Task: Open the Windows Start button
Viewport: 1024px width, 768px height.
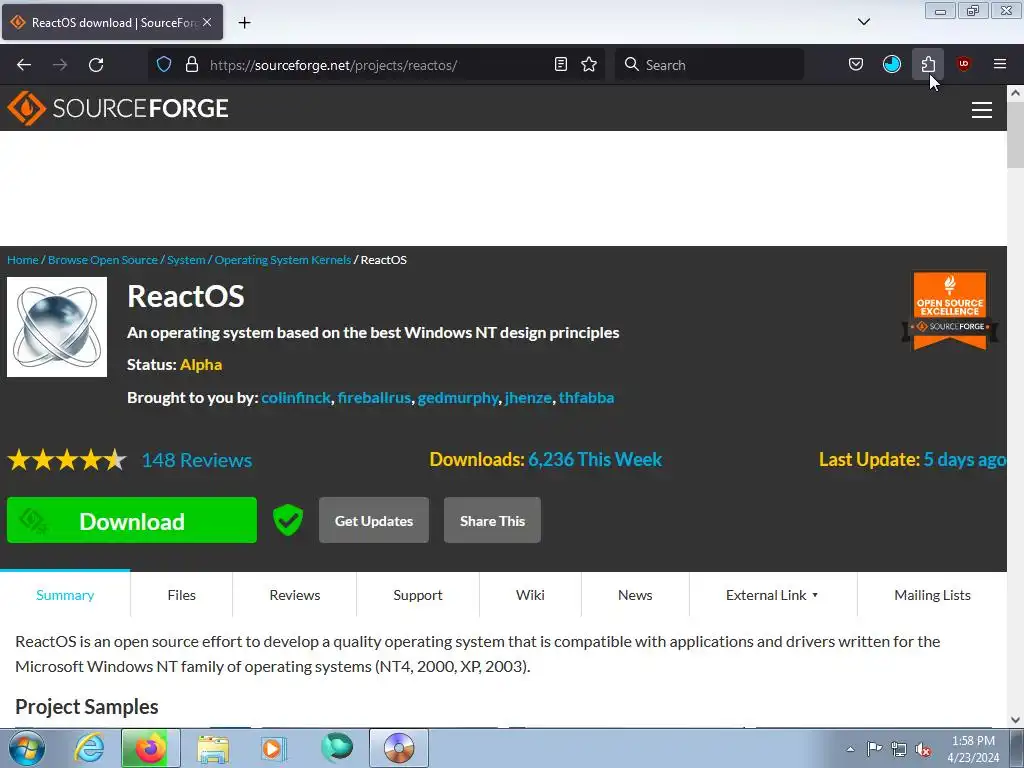Action: click(x=27, y=748)
